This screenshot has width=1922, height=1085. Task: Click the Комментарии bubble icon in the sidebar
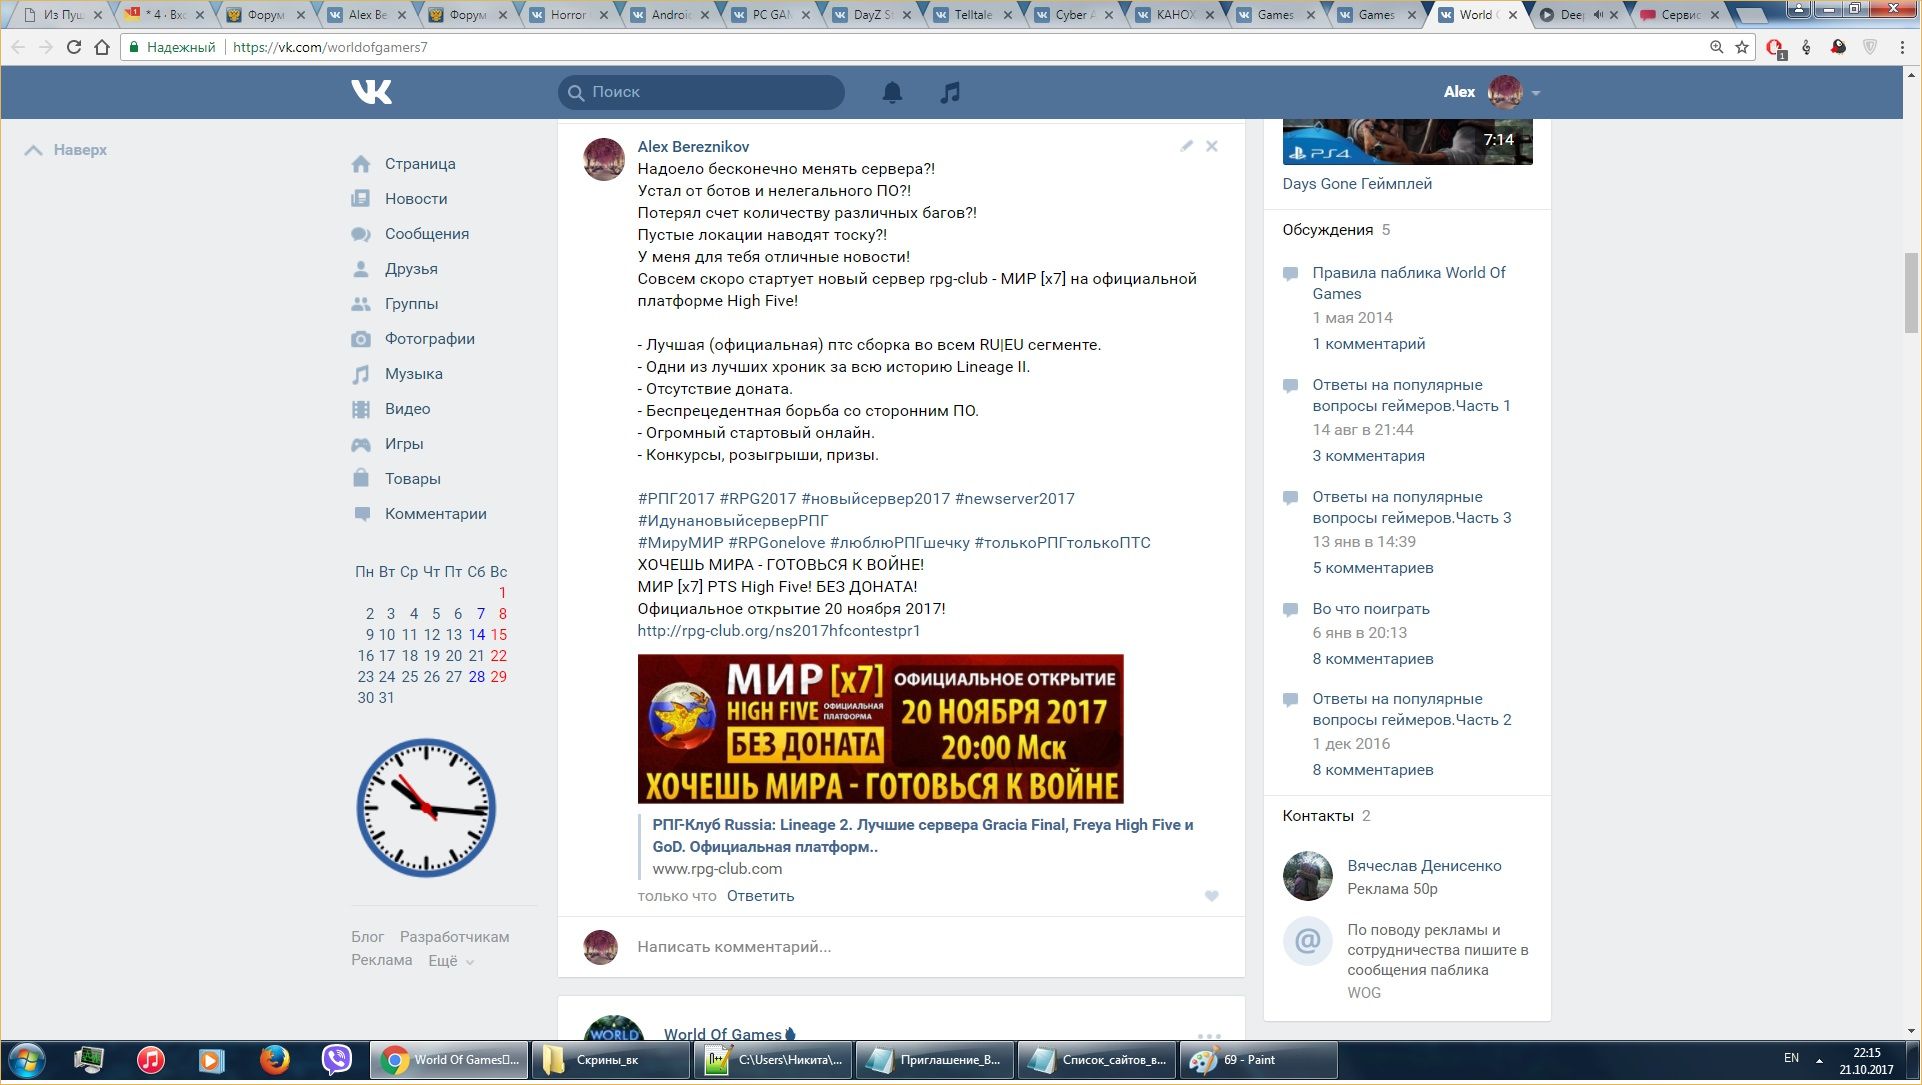click(361, 514)
